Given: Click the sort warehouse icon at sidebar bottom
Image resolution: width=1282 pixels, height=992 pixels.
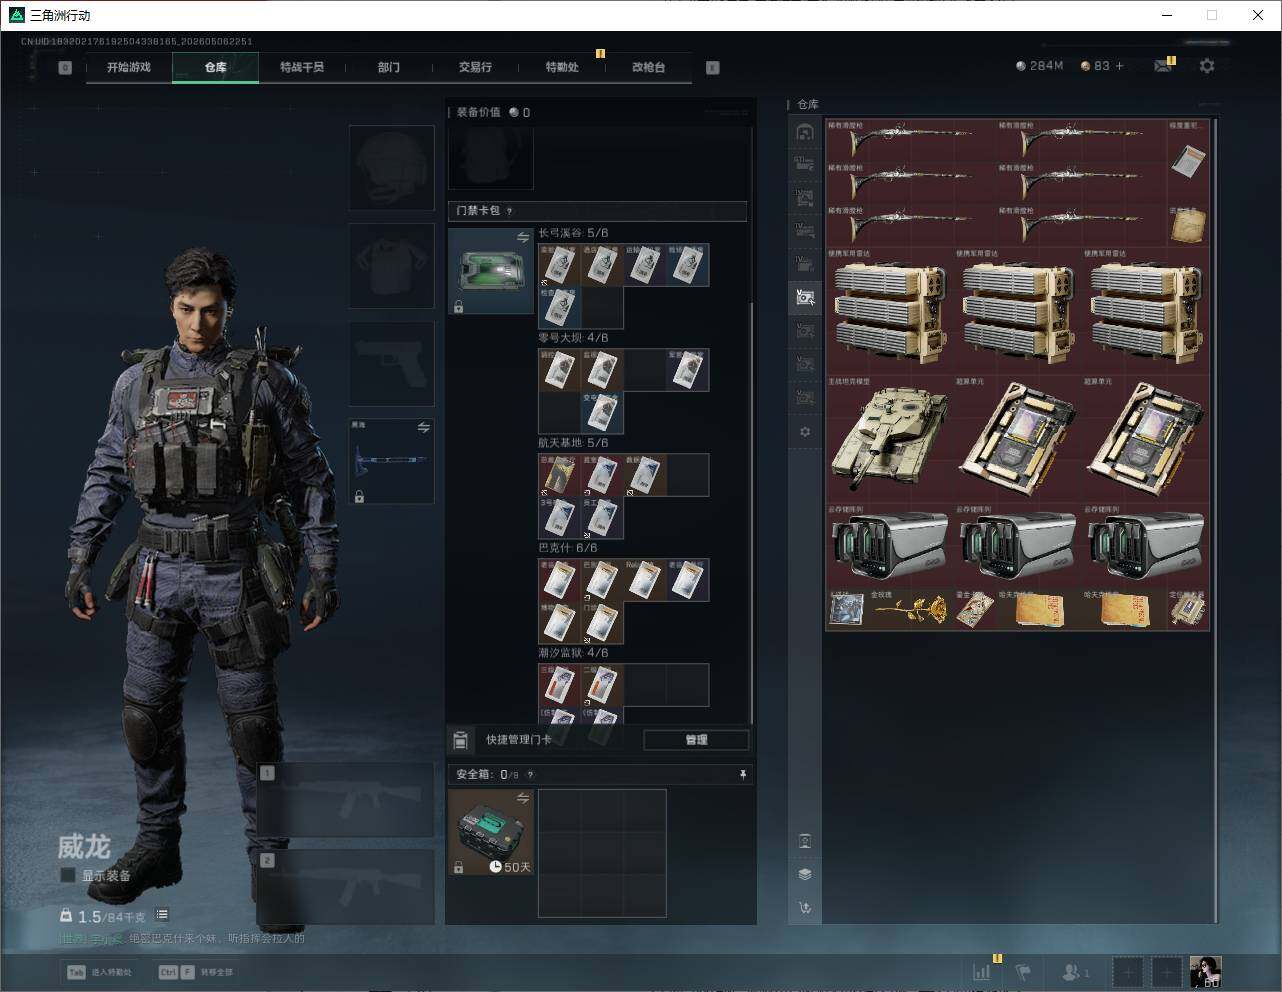Looking at the screenshot, I should point(805,908).
